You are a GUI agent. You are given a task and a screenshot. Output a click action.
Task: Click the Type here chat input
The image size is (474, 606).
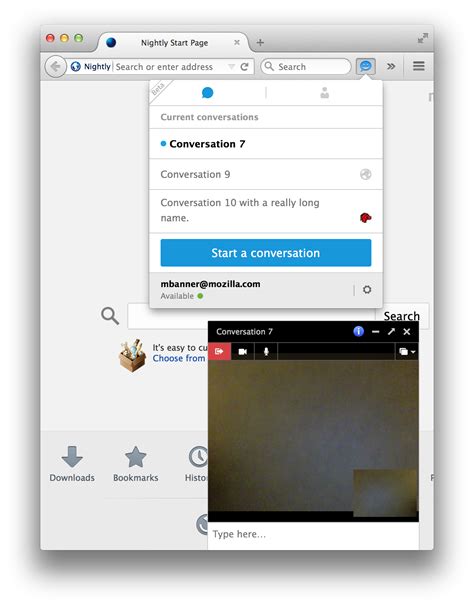point(313,535)
